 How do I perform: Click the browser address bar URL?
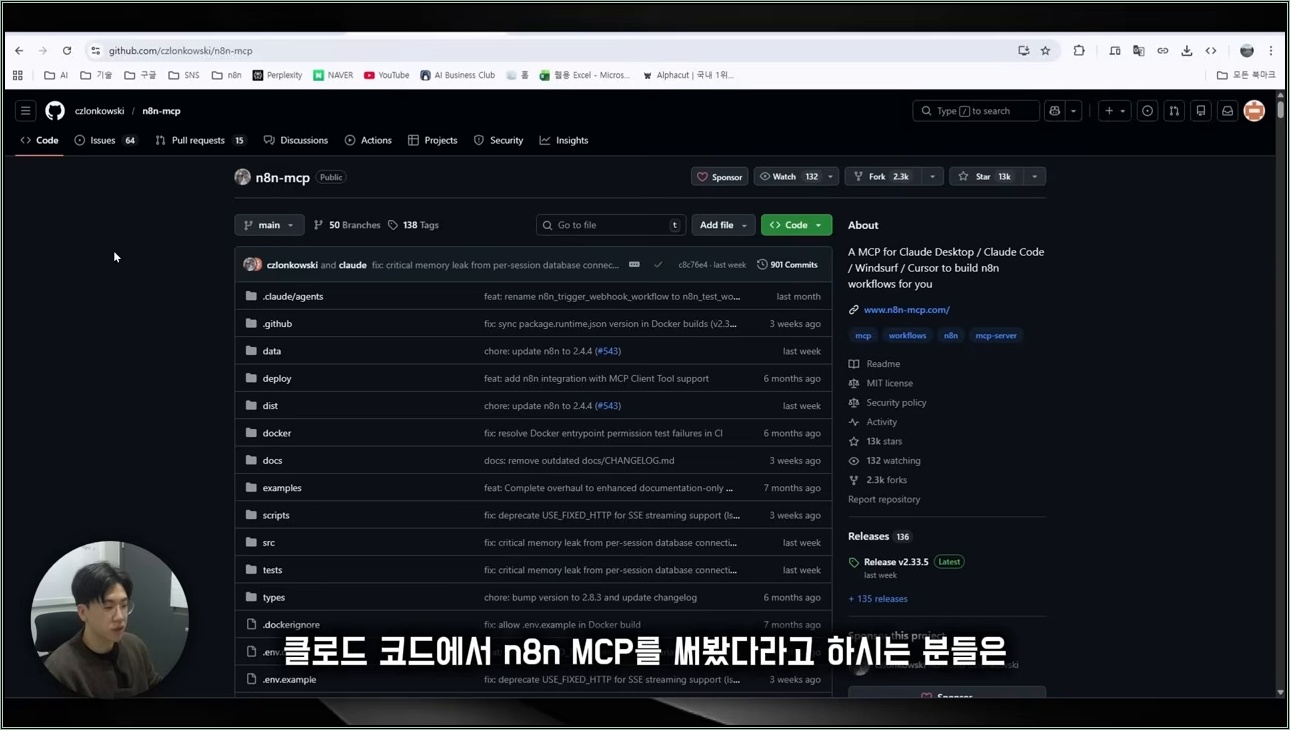[181, 51]
